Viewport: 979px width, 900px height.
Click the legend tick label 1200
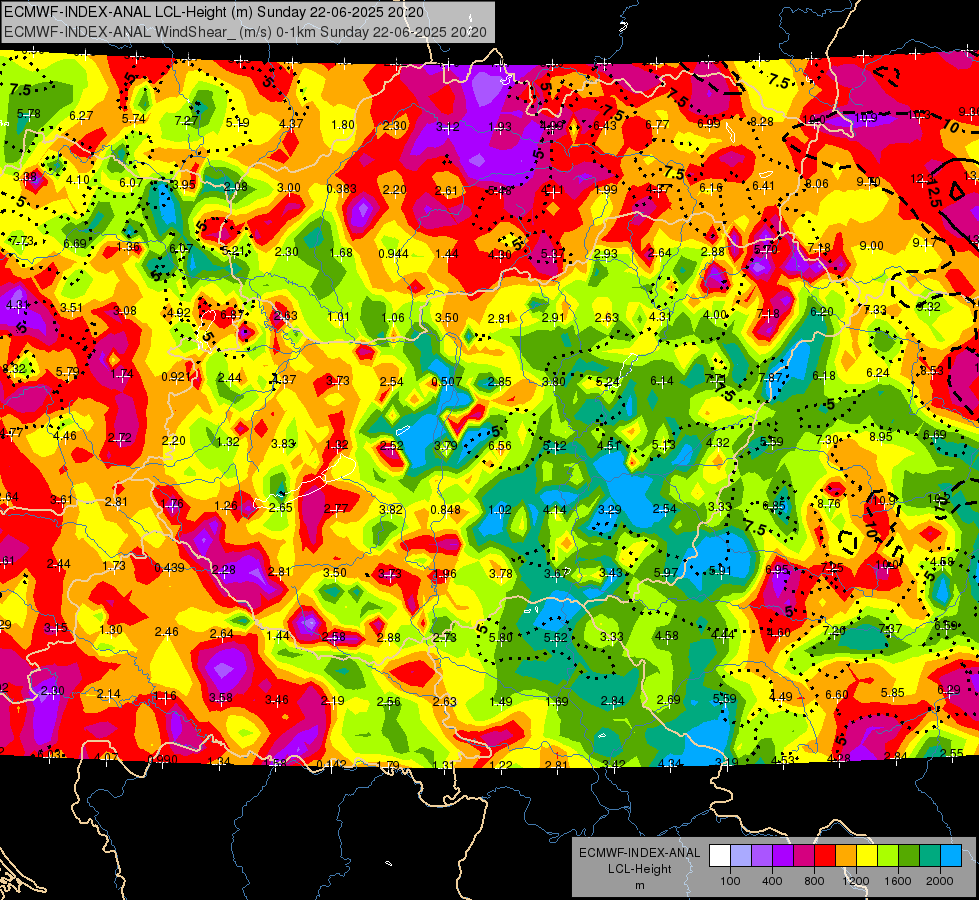click(856, 881)
